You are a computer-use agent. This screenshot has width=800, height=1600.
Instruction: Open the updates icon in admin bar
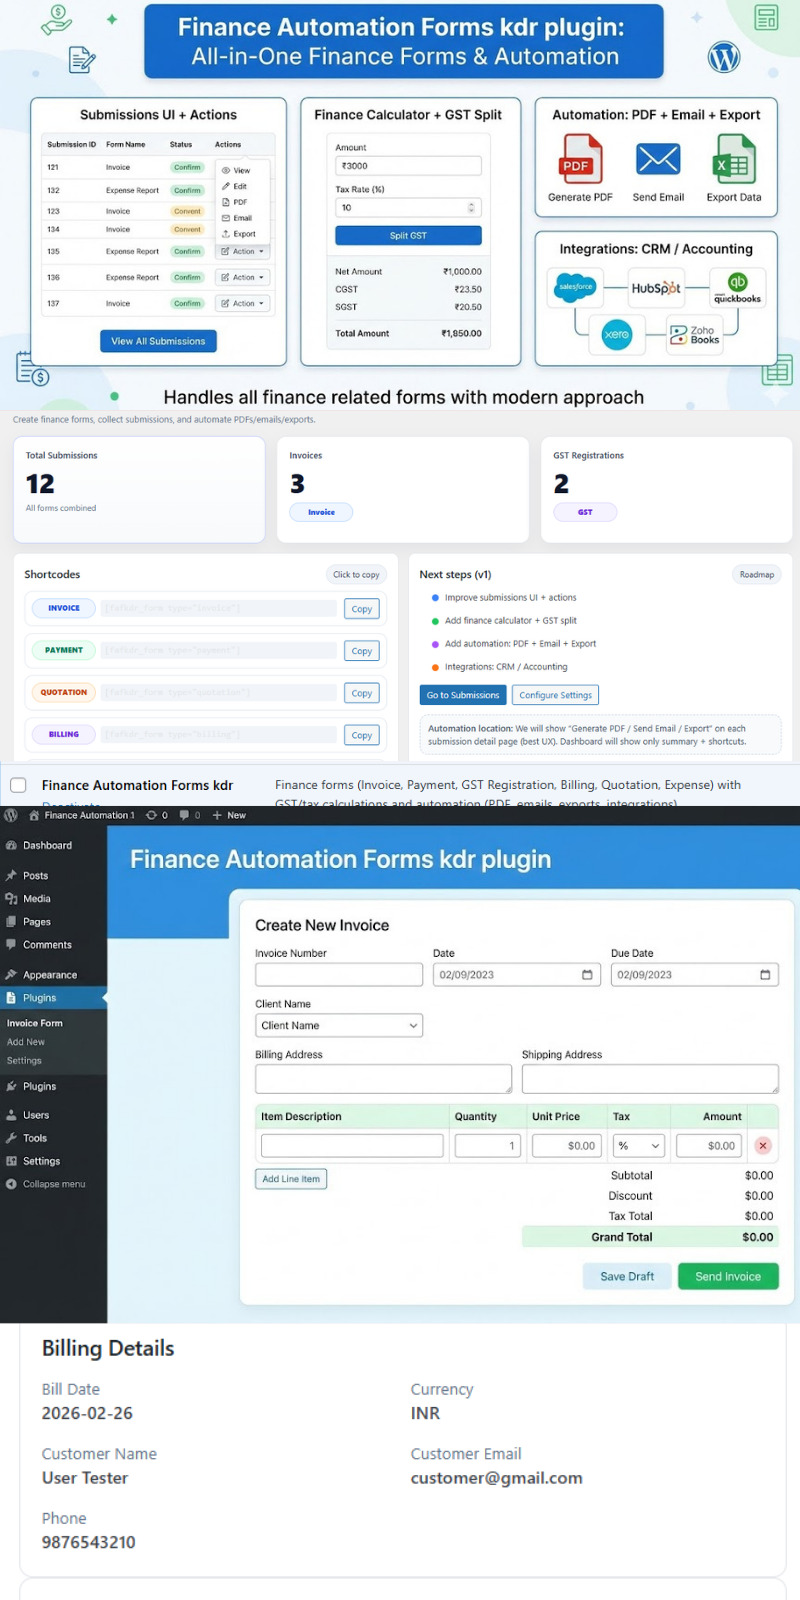click(x=151, y=815)
